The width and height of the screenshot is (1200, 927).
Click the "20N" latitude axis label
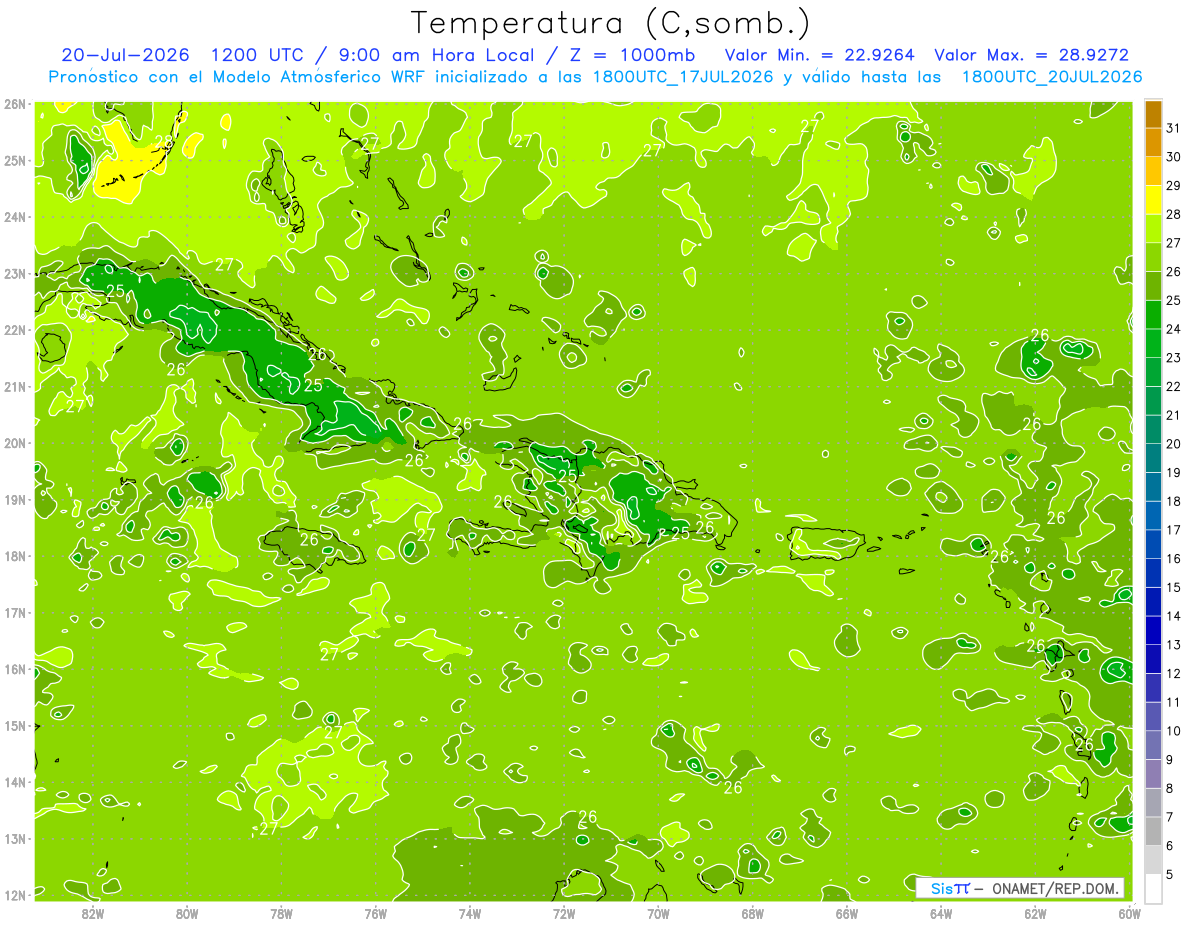pyautogui.click(x=14, y=443)
